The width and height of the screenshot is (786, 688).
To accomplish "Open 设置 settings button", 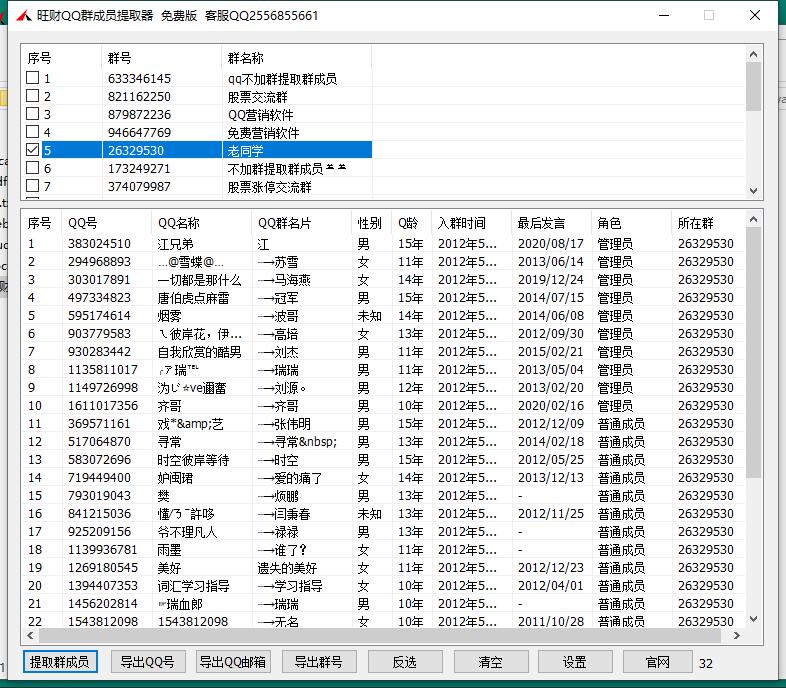I will 575,662.
